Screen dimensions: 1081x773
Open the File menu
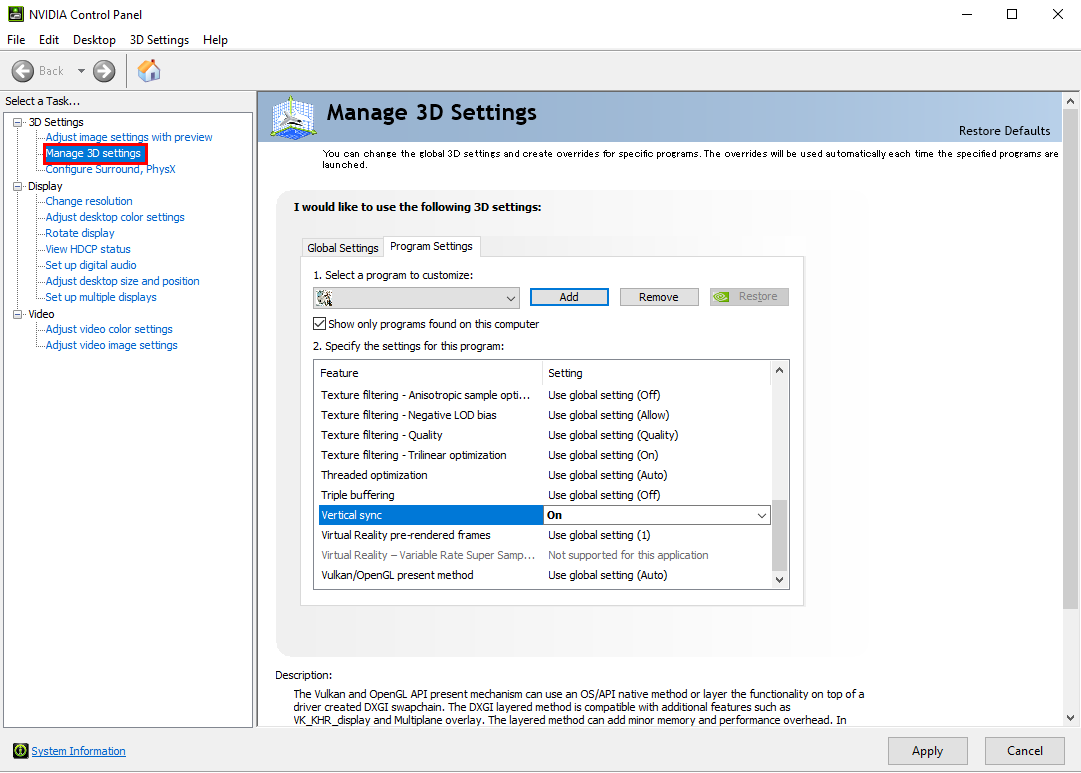point(16,40)
